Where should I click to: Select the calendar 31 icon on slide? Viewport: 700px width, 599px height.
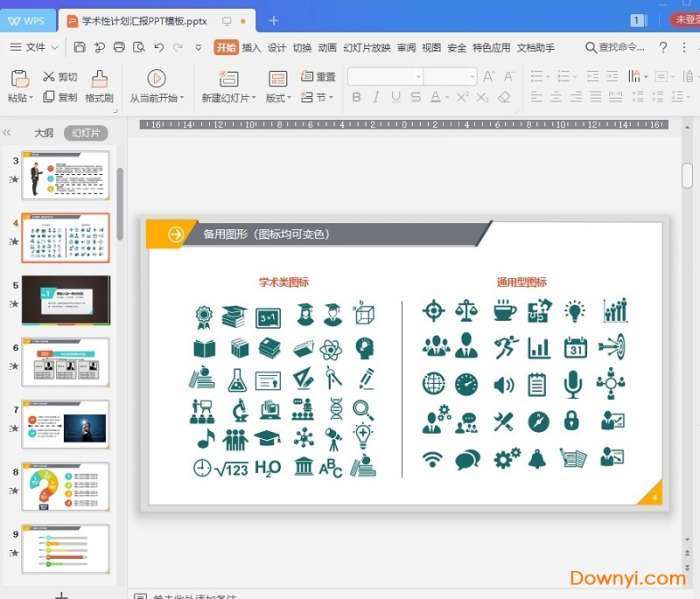click(x=575, y=347)
